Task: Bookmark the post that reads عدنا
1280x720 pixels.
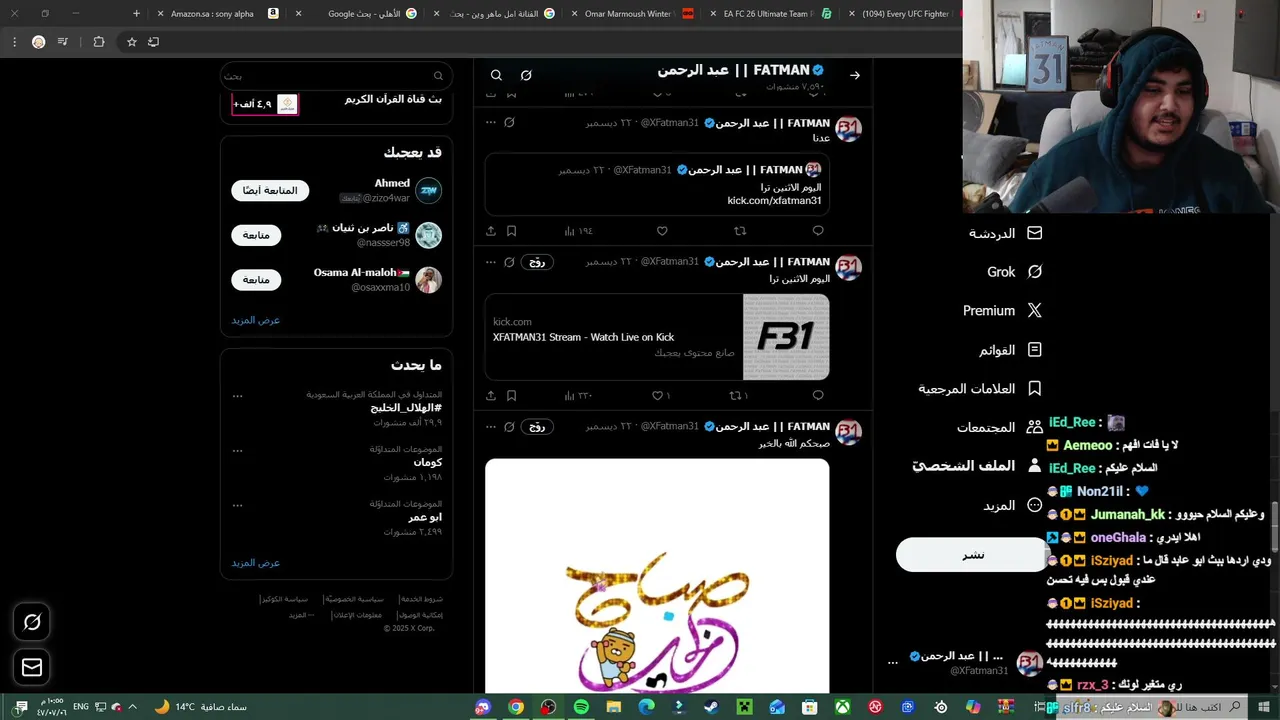Action: coord(511,231)
